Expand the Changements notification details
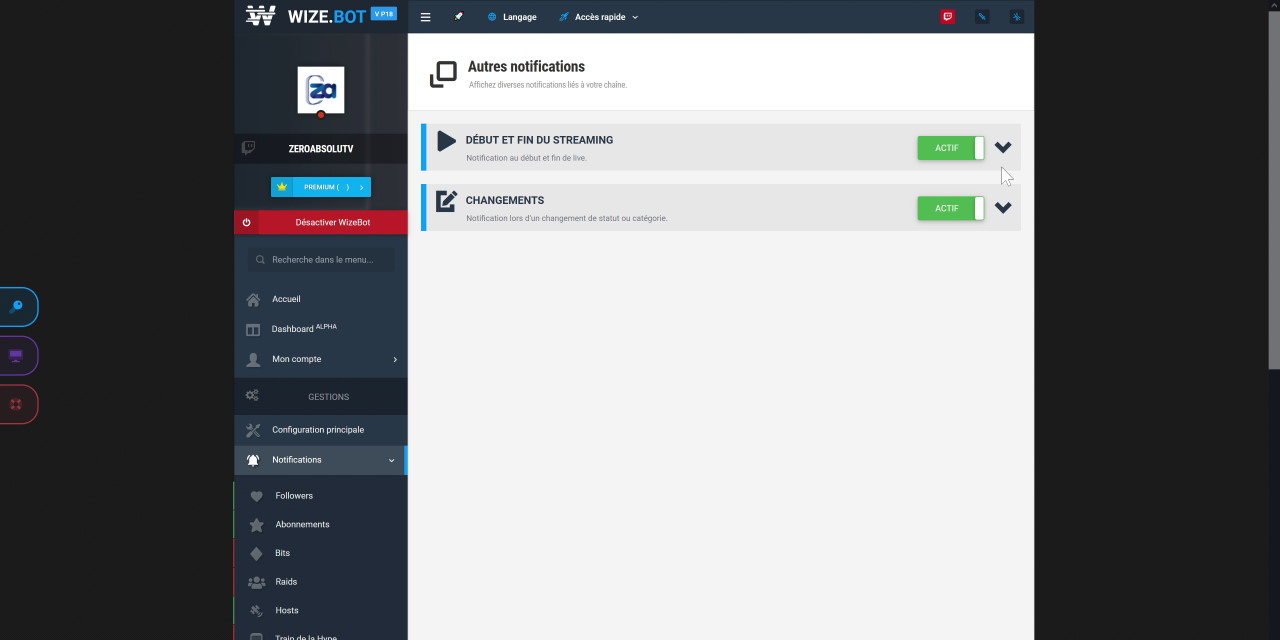Viewport: 1280px width, 640px height. (x=1003, y=207)
